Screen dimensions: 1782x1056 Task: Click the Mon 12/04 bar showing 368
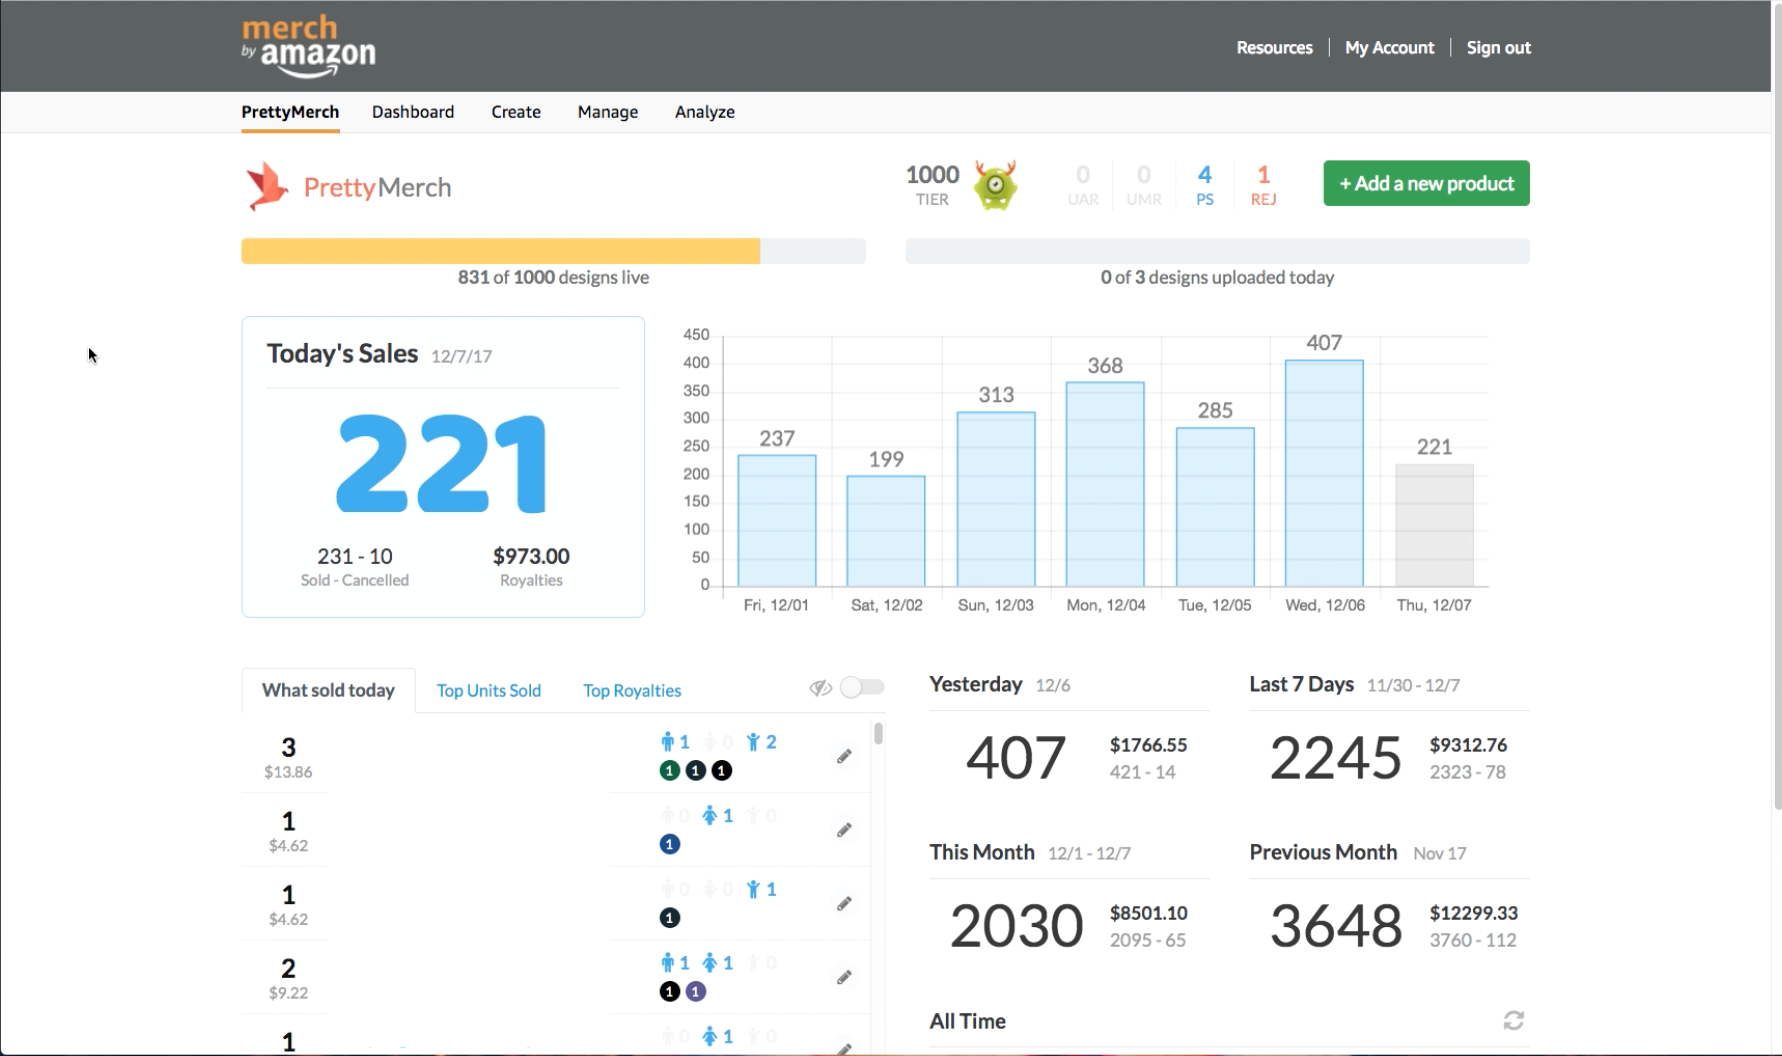pyautogui.click(x=1105, y=484)
